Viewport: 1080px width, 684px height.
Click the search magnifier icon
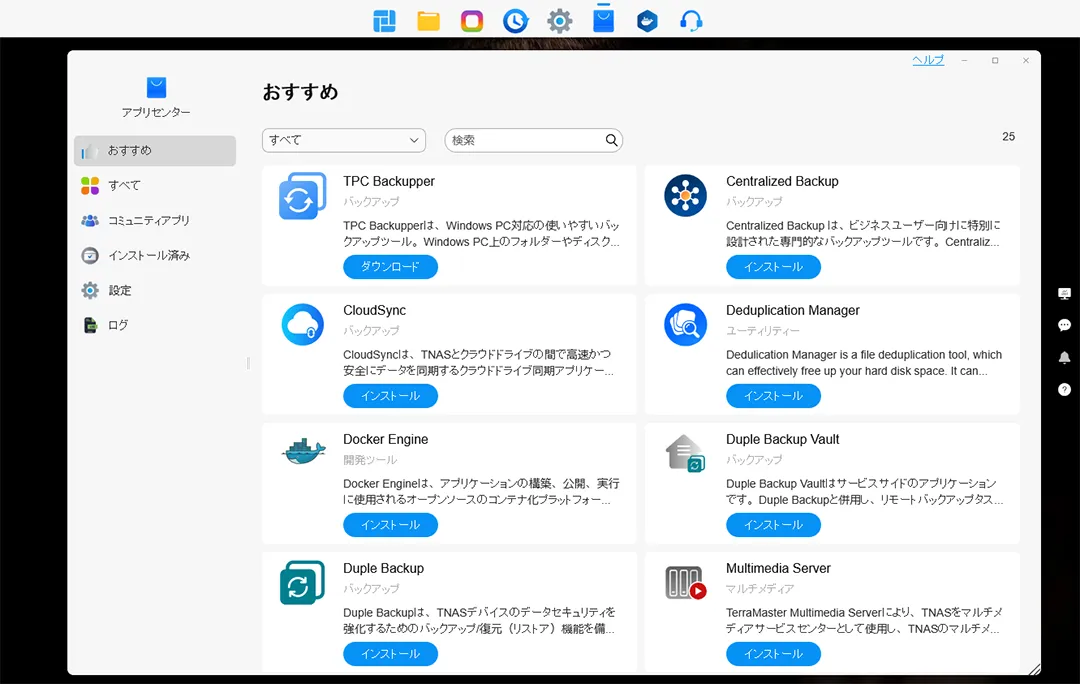pyautogui.click(x=611, y=140)
